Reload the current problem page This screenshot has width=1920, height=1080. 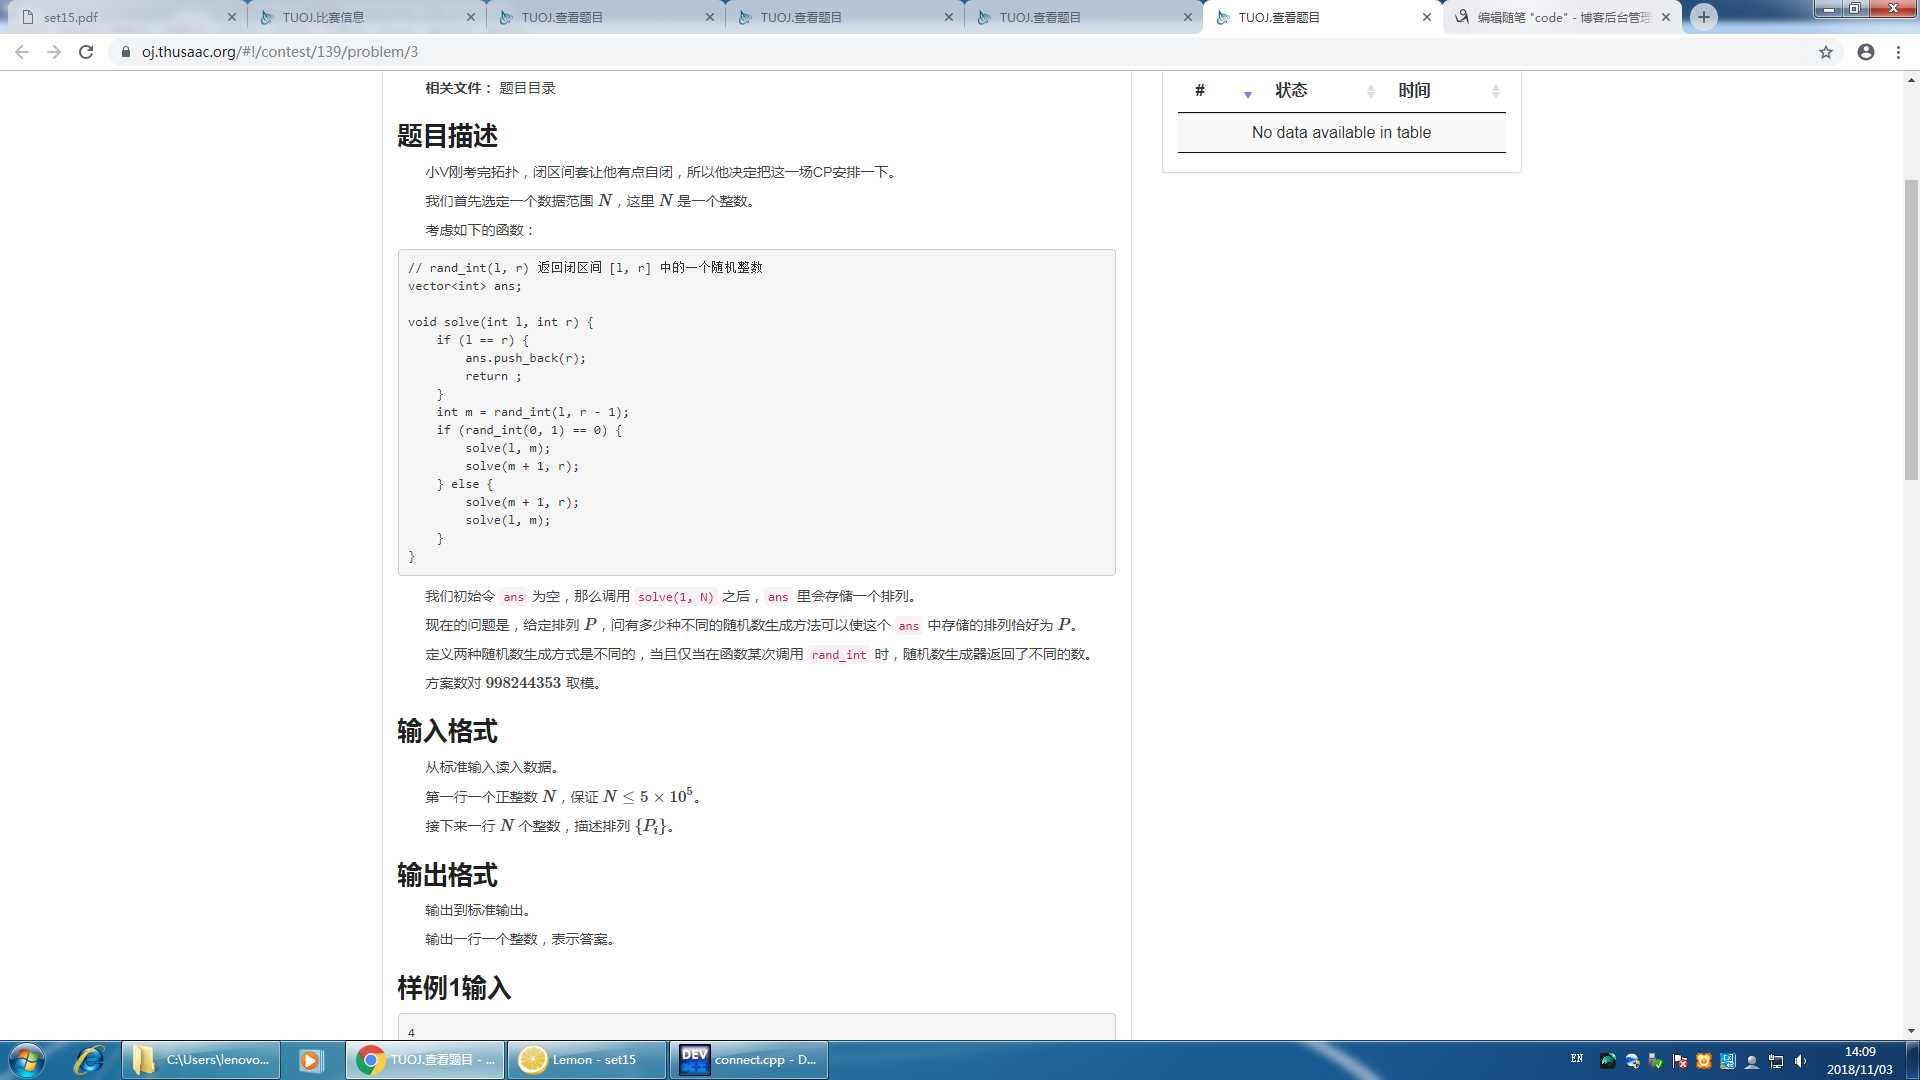86,52
